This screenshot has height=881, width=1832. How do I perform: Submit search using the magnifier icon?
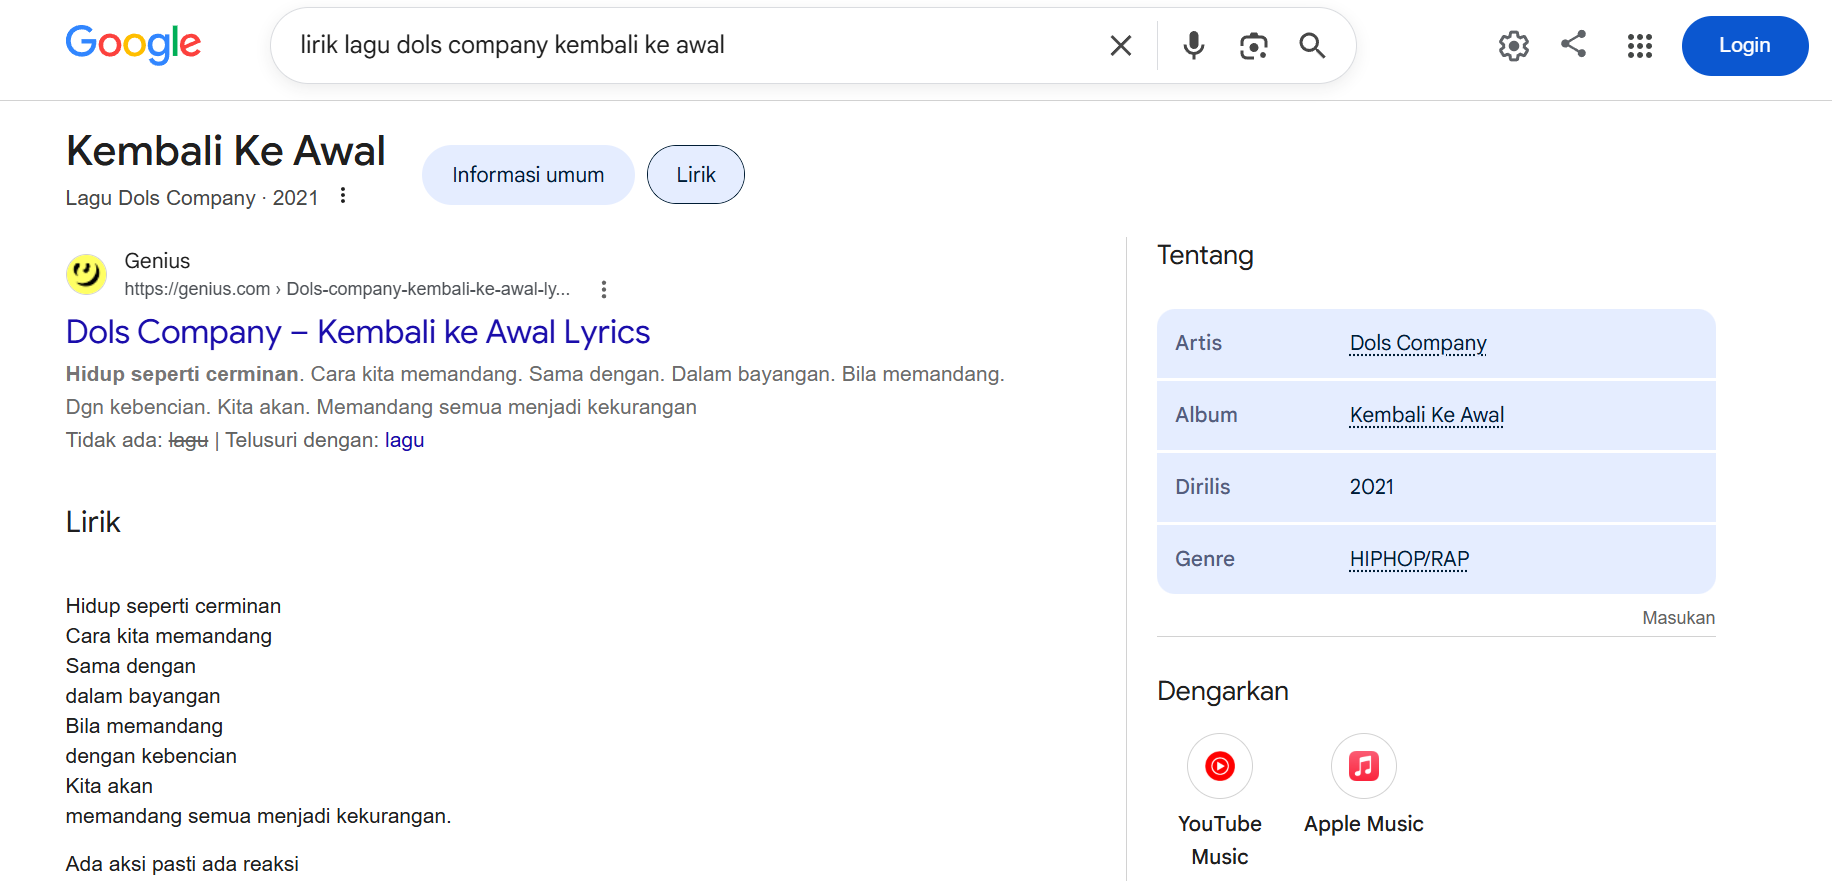[x=1312, y=45]
